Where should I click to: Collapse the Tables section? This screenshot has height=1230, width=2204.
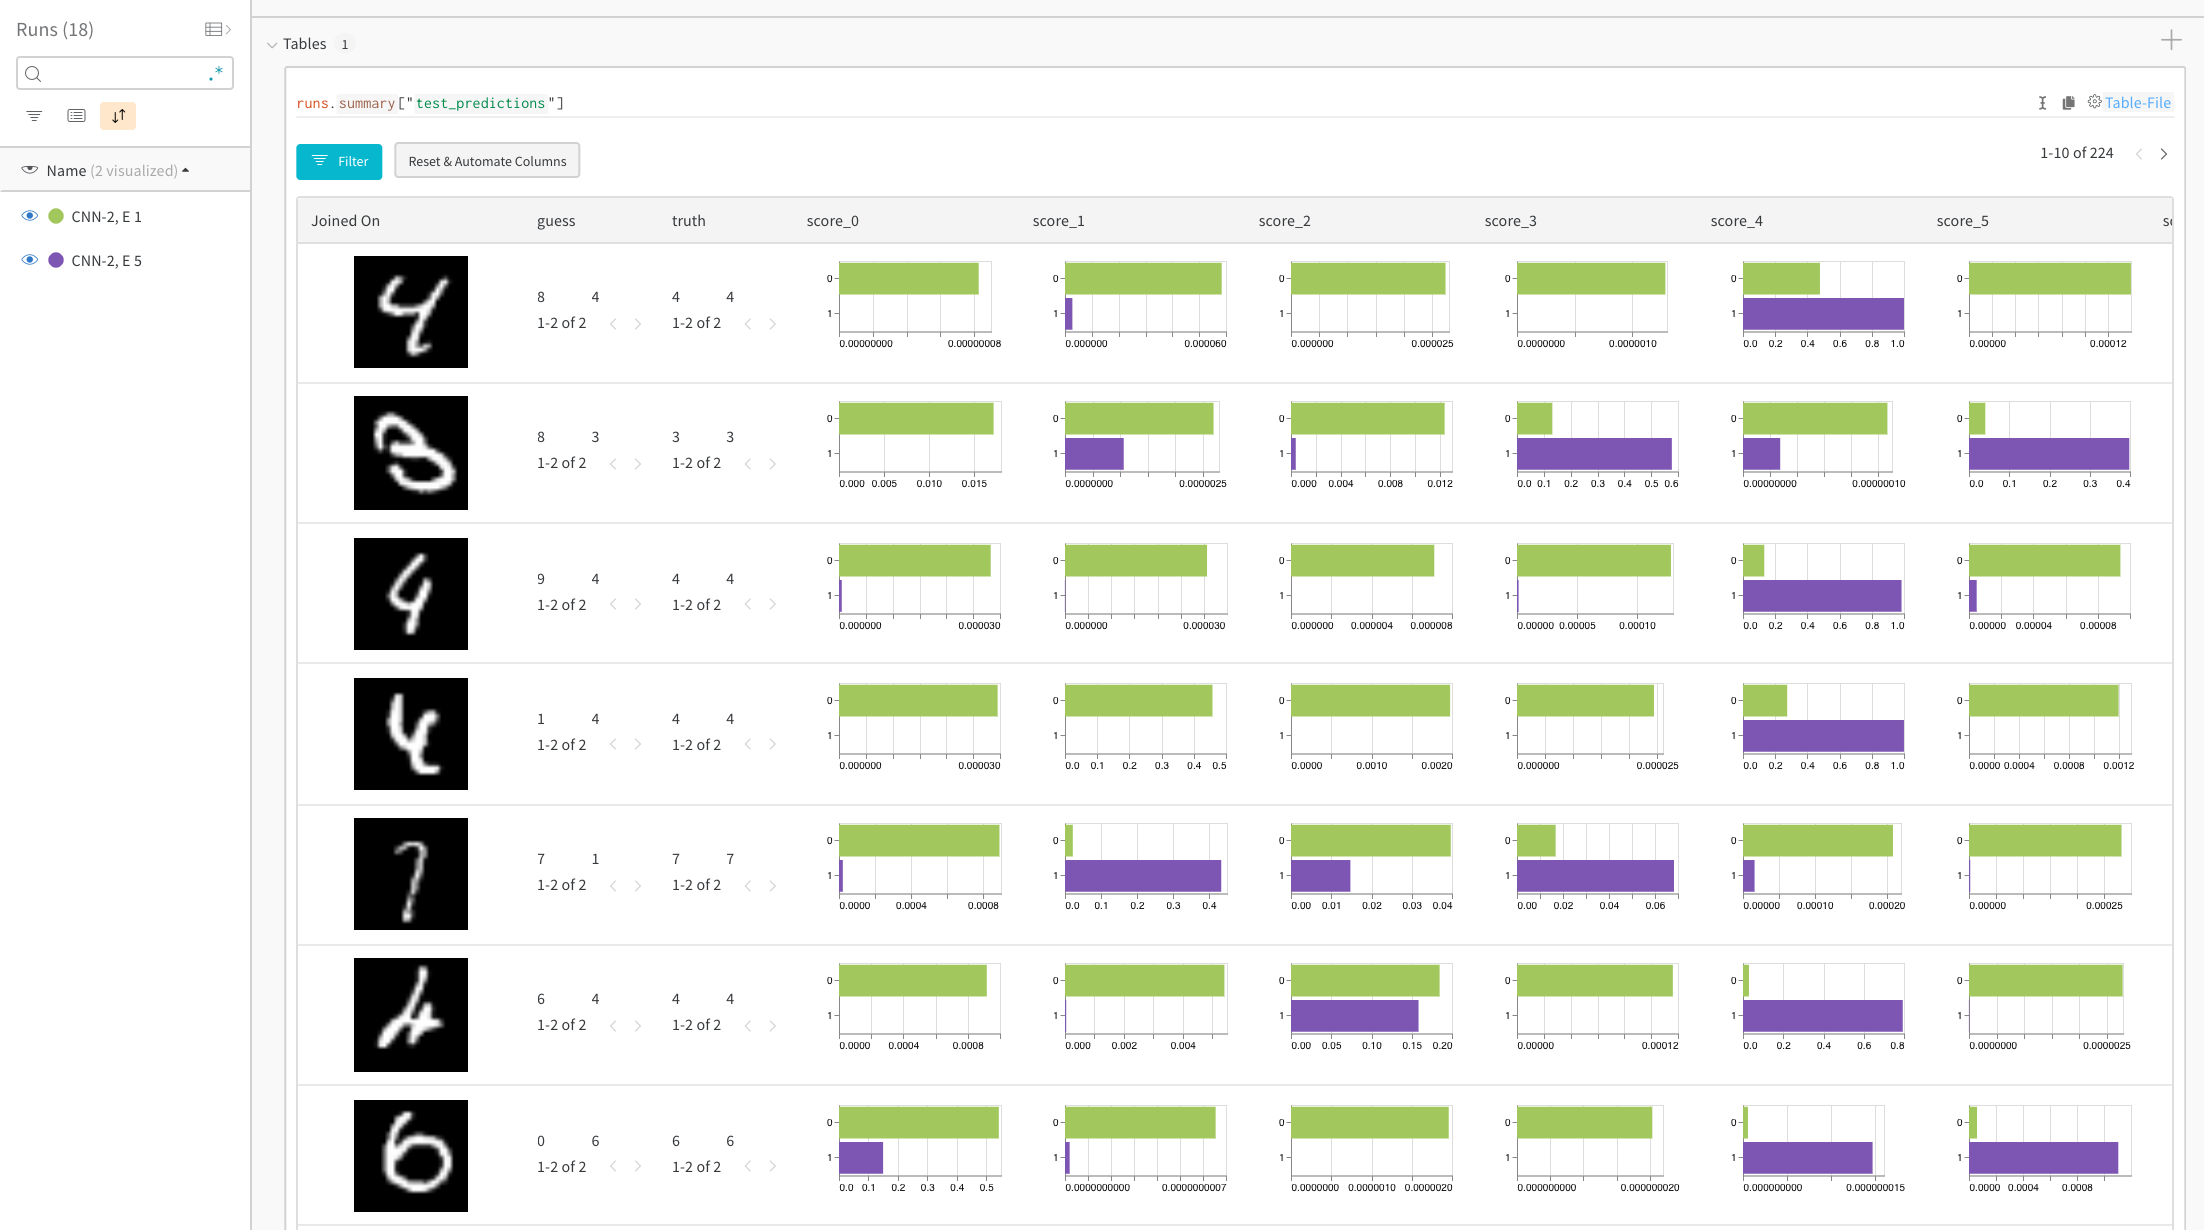click(272, 44)
